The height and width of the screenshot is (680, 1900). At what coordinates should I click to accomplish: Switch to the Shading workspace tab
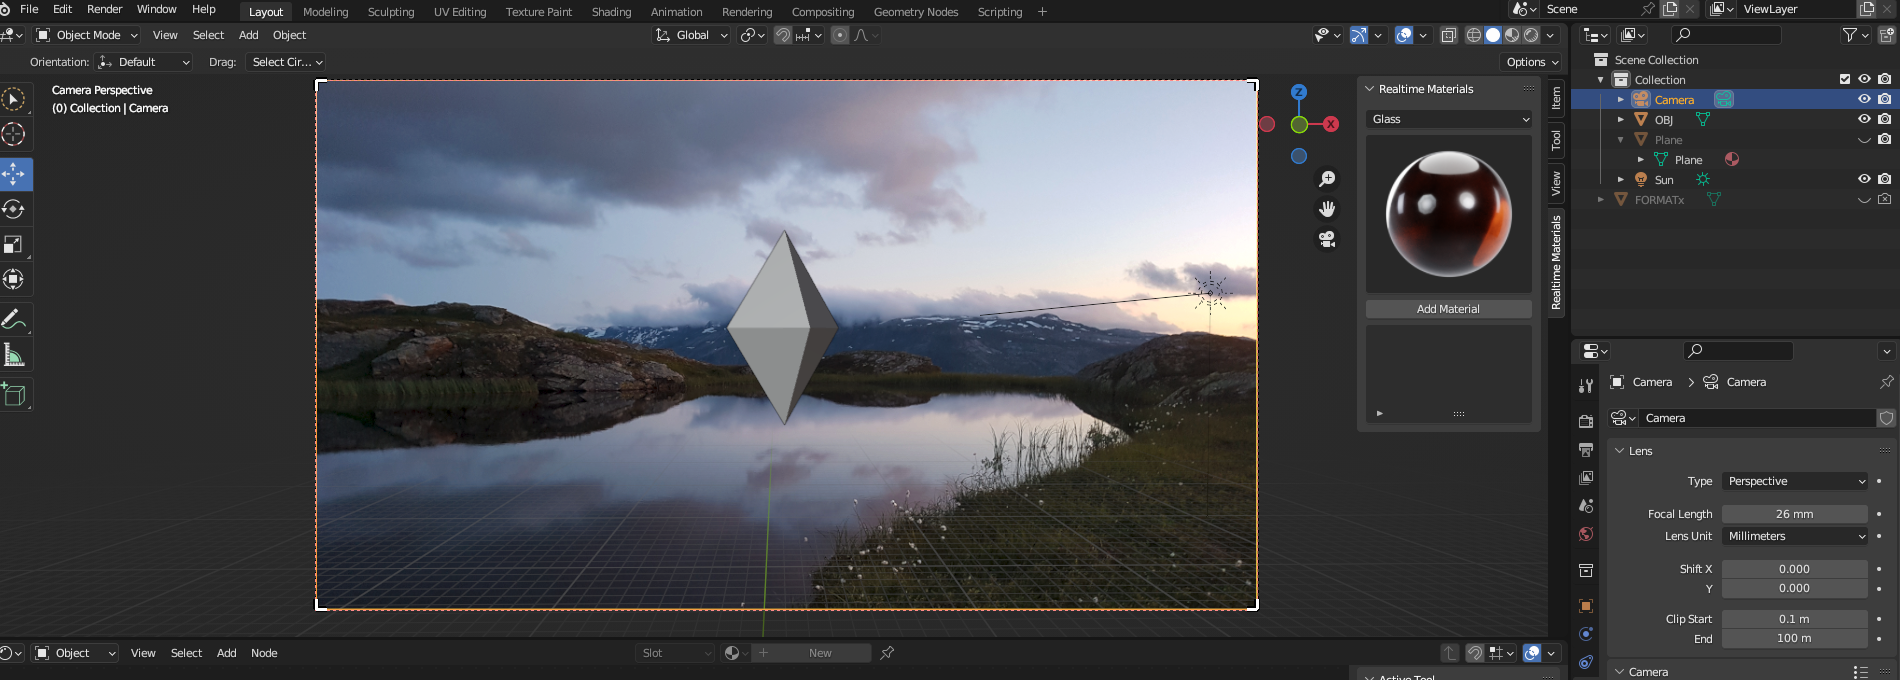coord(611,12)
